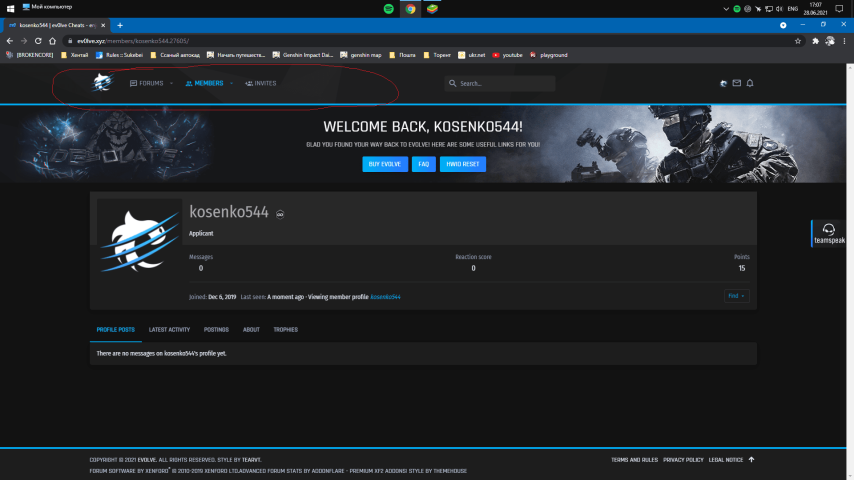The height and width of the screenshot is (480, 854).
Task: Go to the Invites page
Action: click(x=261, y=83)
